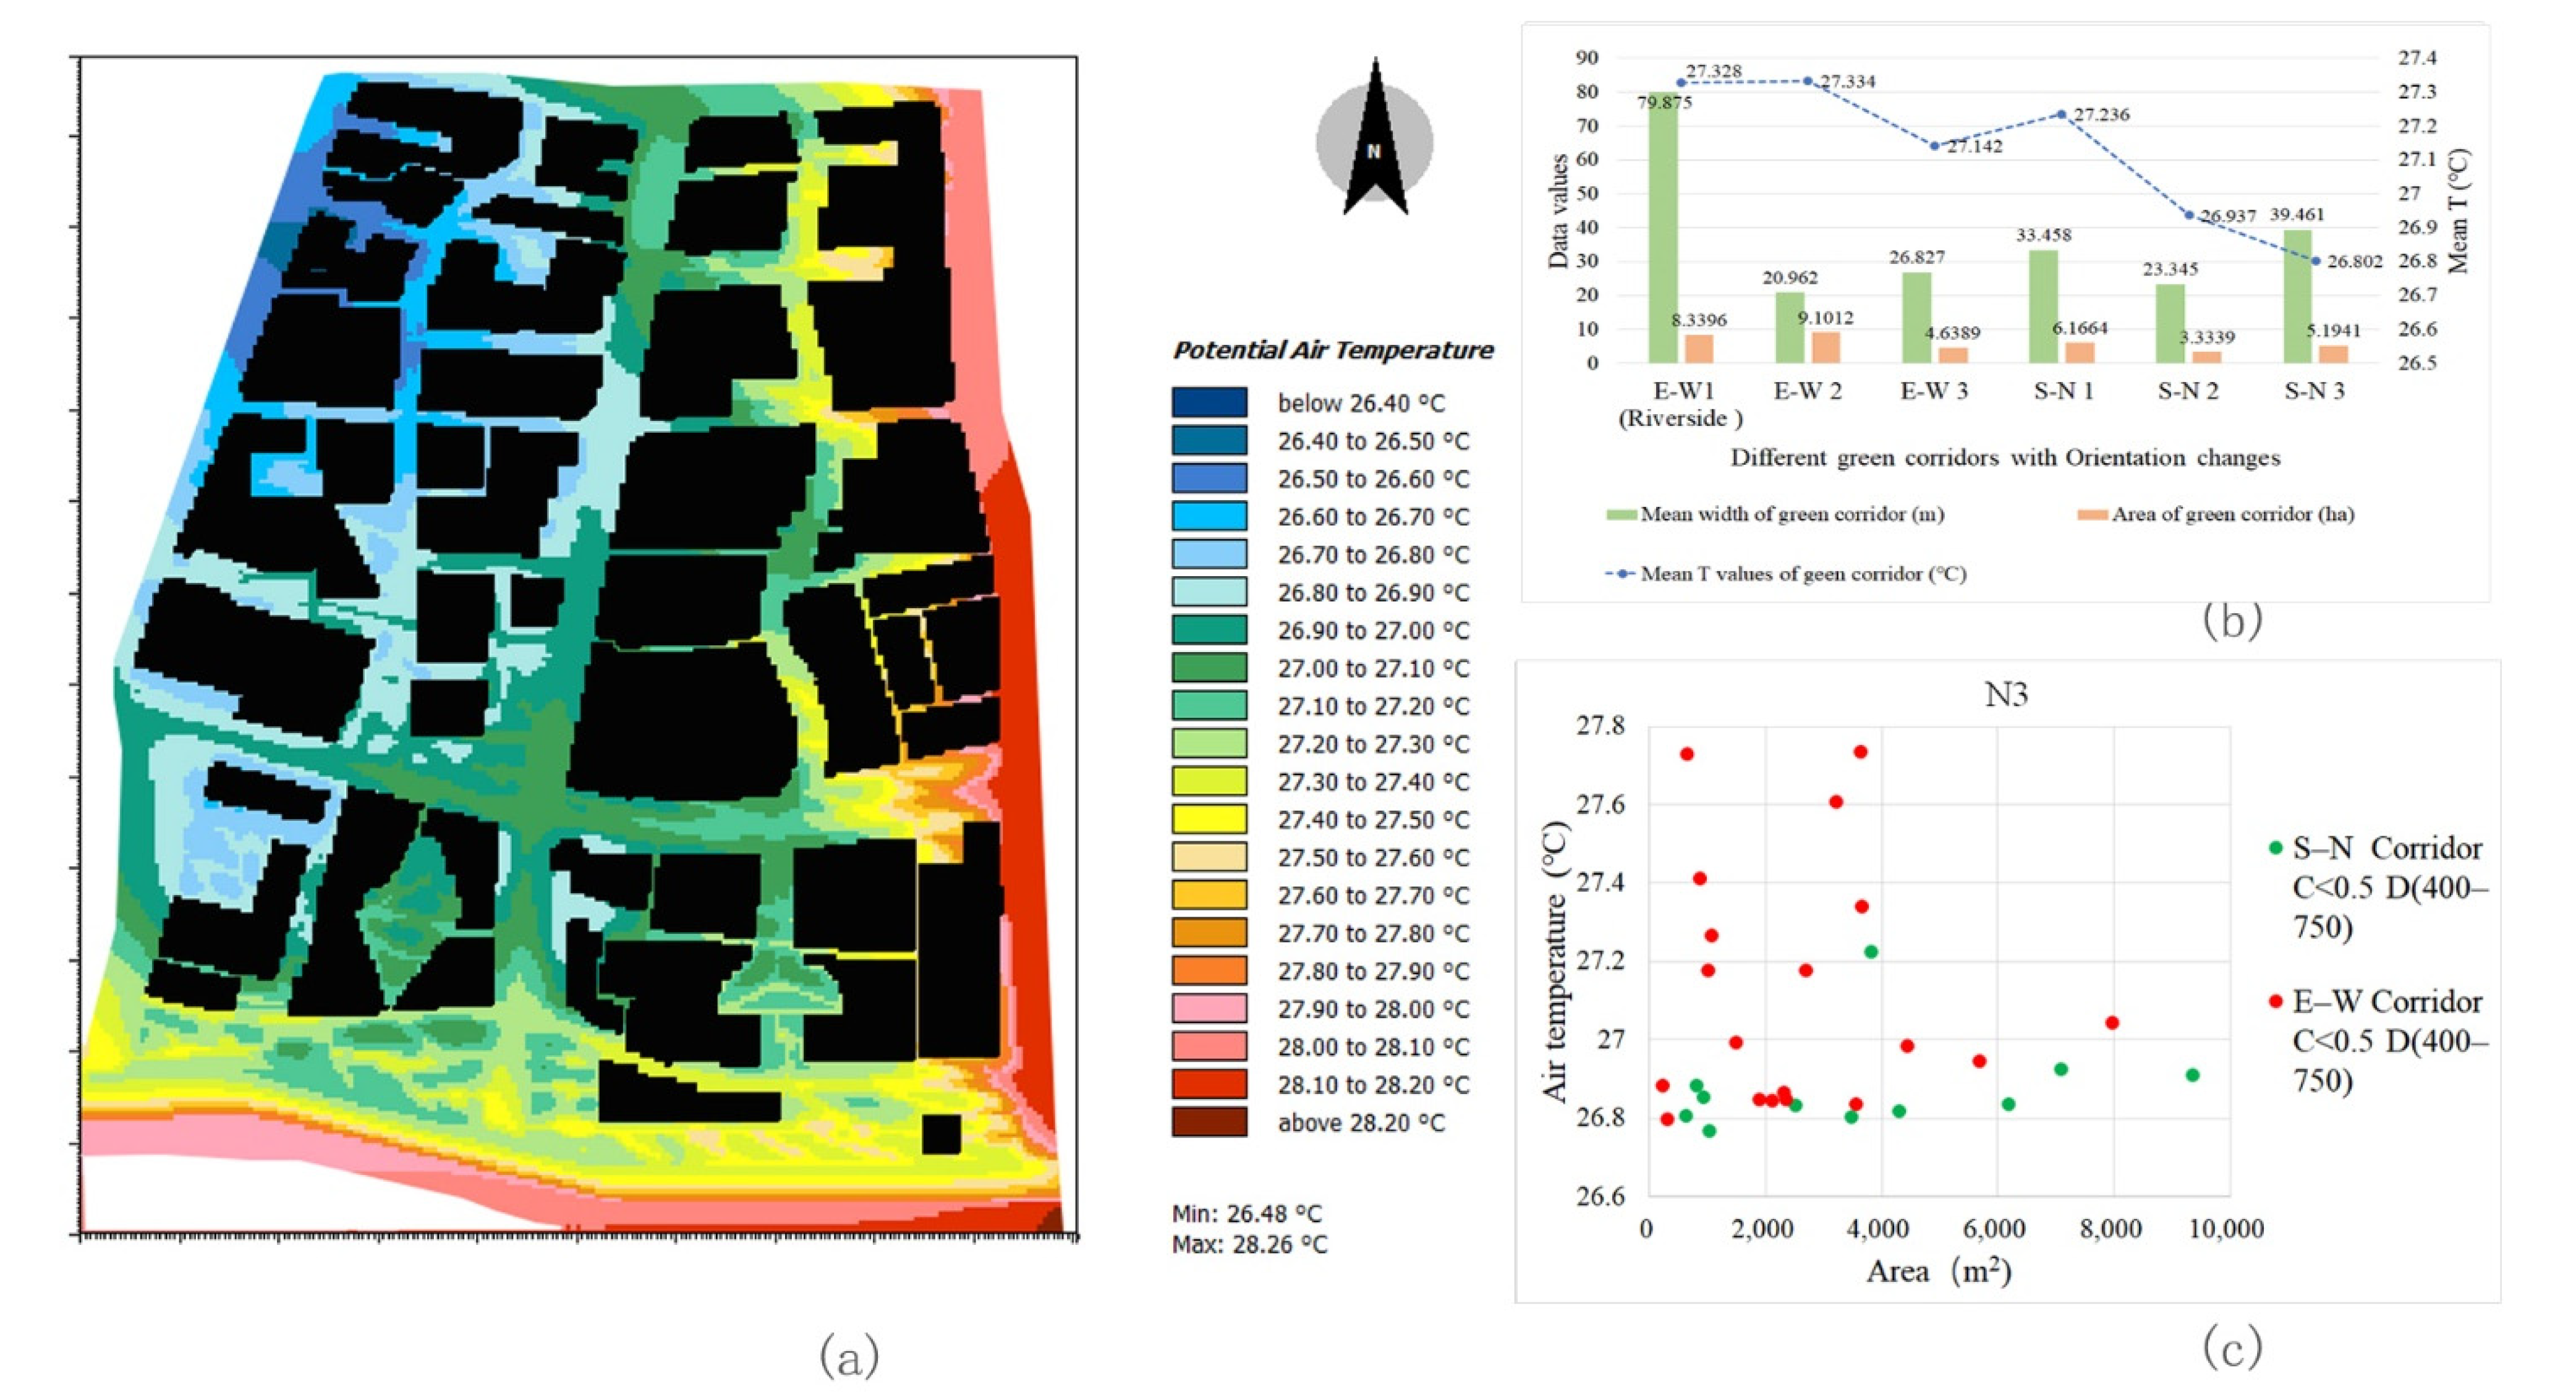Click the green S–N Corridor legend dot
This screenshot has height=1392, width=2576.
click(2276, 848)
